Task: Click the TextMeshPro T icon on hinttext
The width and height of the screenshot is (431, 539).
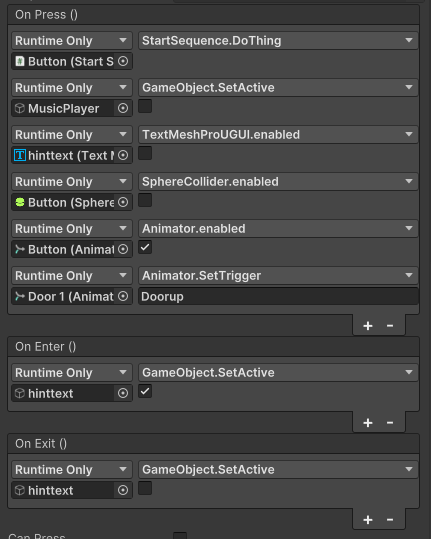Action: 20,155
